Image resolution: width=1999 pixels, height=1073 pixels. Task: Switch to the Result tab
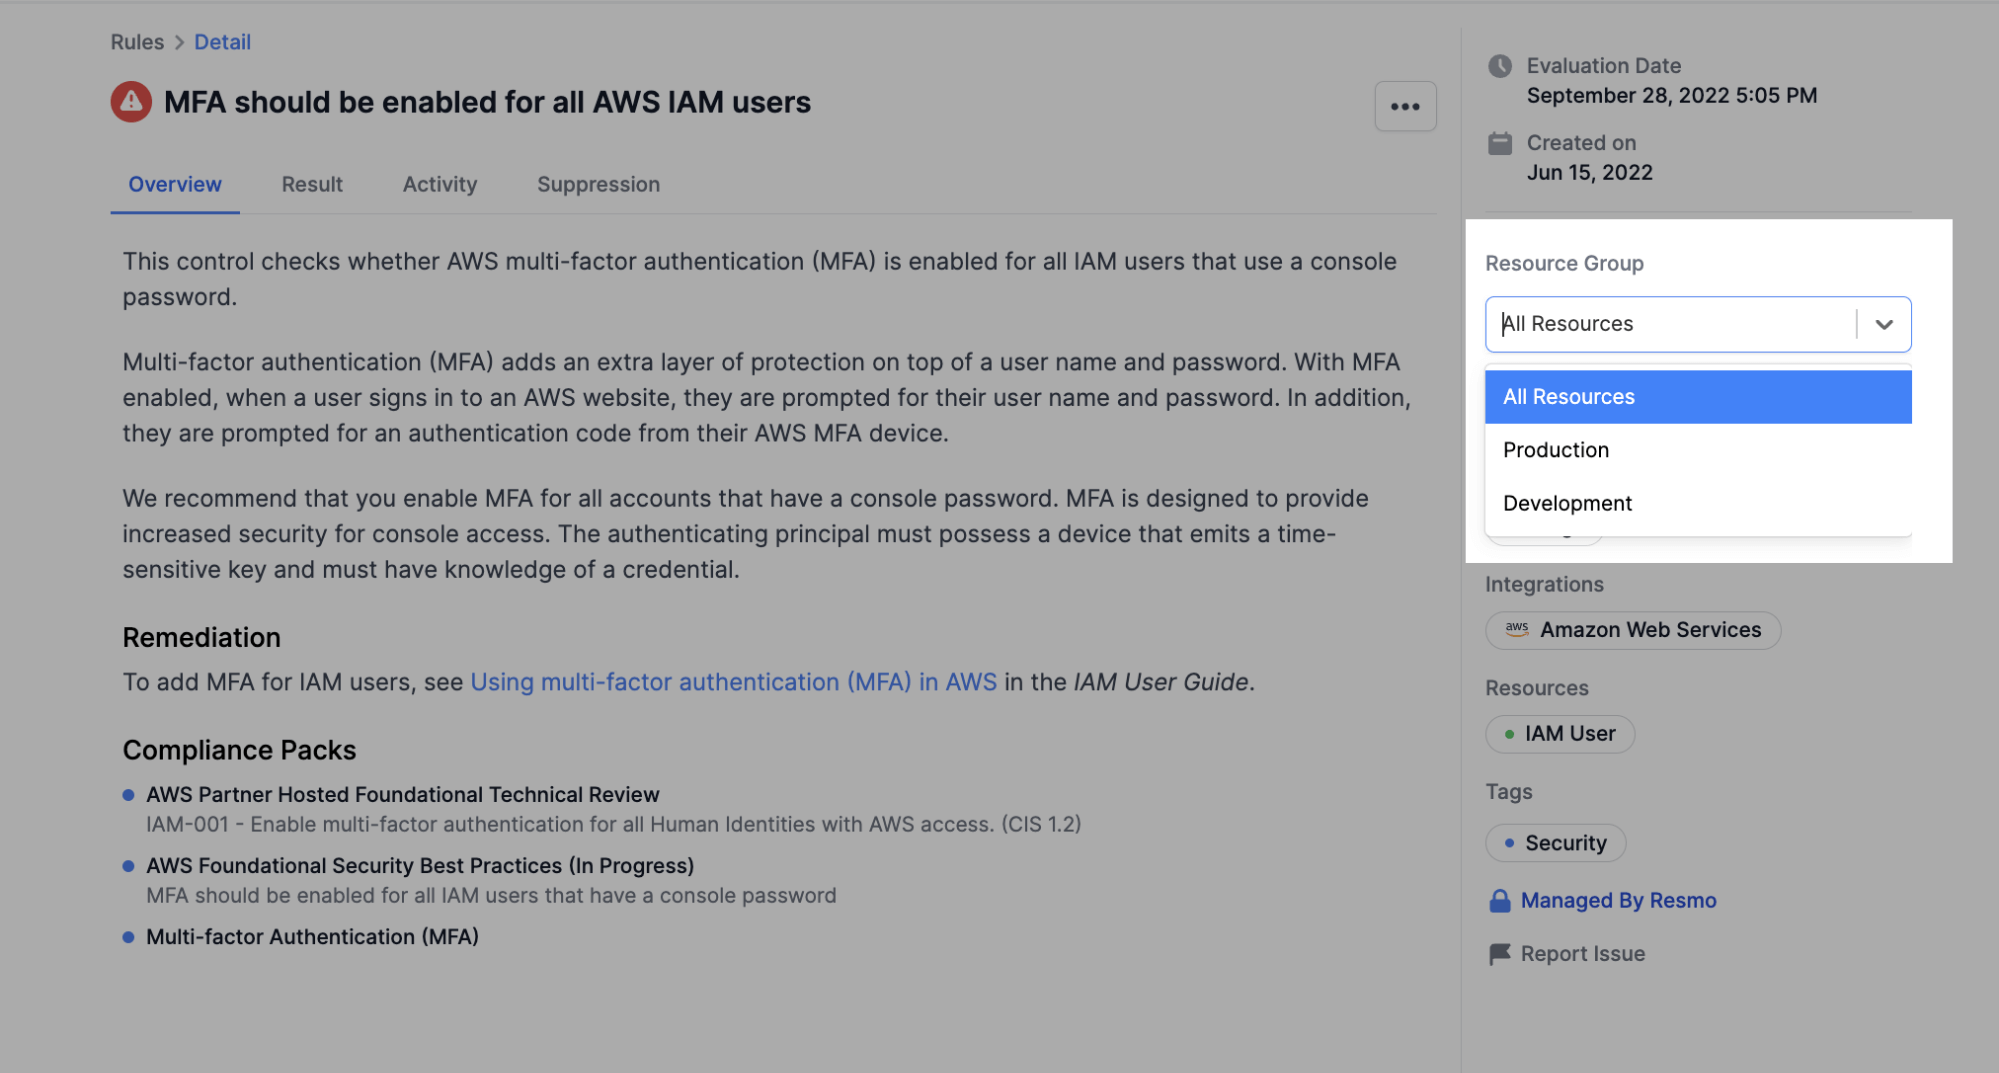point(312,184)
